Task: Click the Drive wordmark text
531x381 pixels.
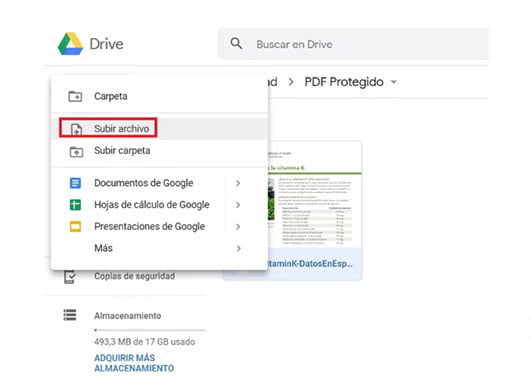Action: (106, 44)
